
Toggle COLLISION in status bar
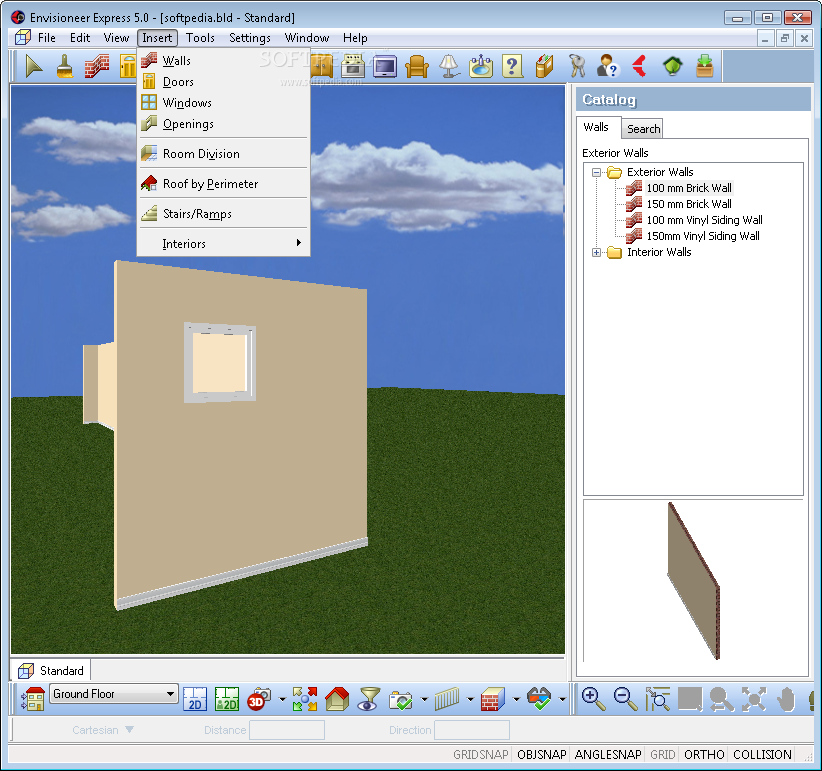point(762,754)
